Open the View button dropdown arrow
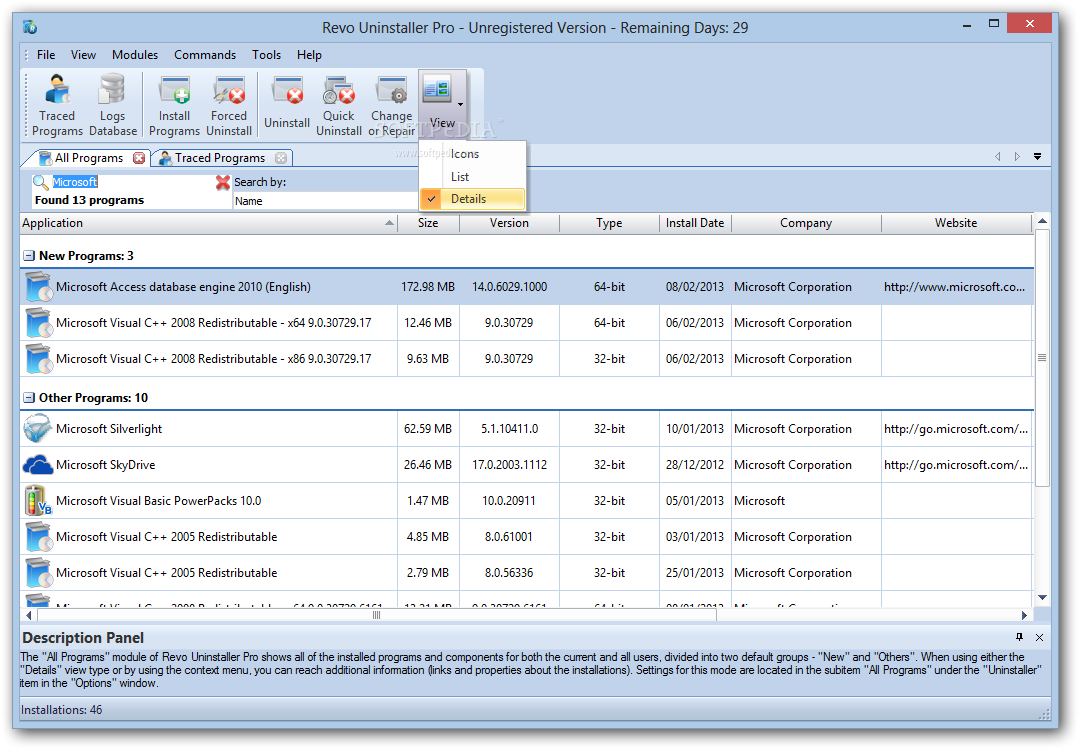The image size is (1079, 749). click(x=460, y=103)
